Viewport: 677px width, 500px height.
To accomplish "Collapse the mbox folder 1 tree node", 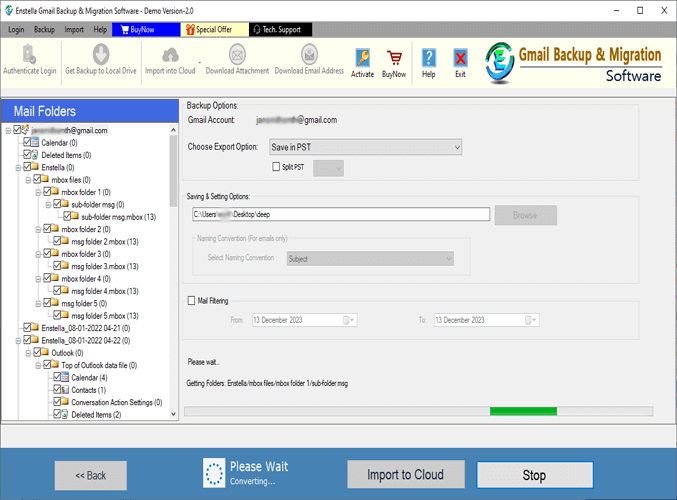I will [x=38, y=192].
